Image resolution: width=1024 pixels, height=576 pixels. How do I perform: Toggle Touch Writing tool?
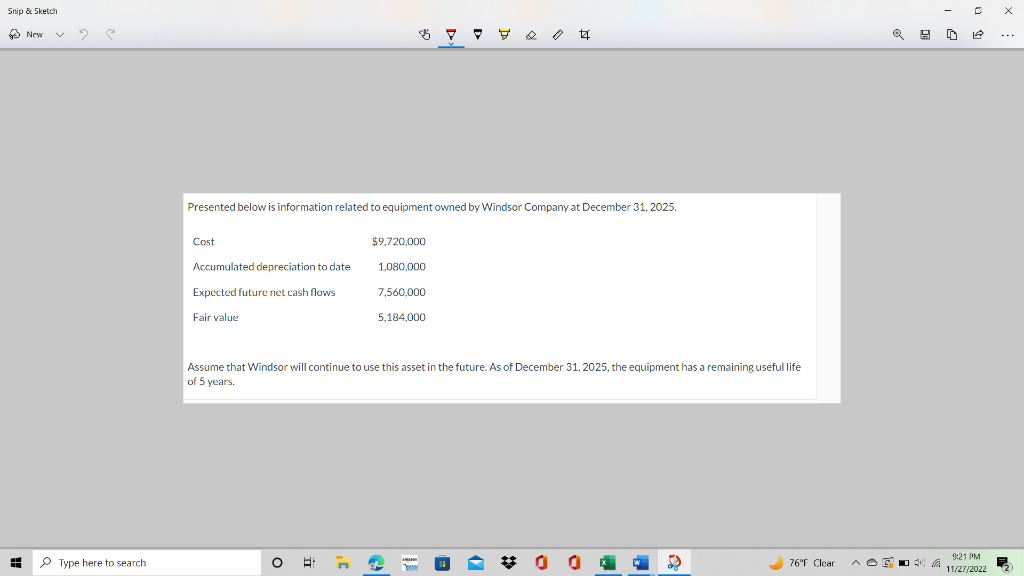424,35
